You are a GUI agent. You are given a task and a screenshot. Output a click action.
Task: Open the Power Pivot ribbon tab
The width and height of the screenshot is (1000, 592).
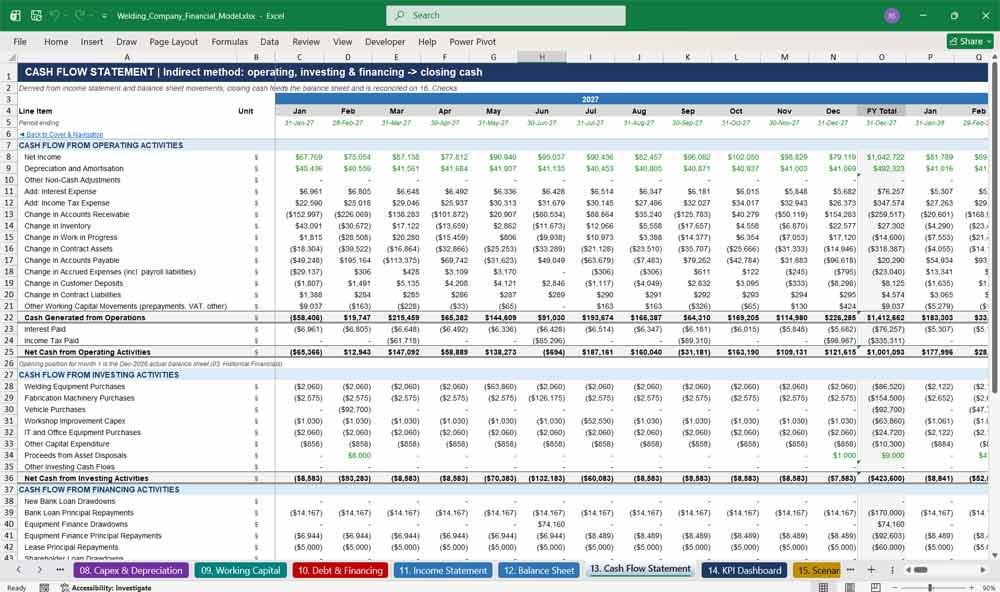(x=473, y=41)
